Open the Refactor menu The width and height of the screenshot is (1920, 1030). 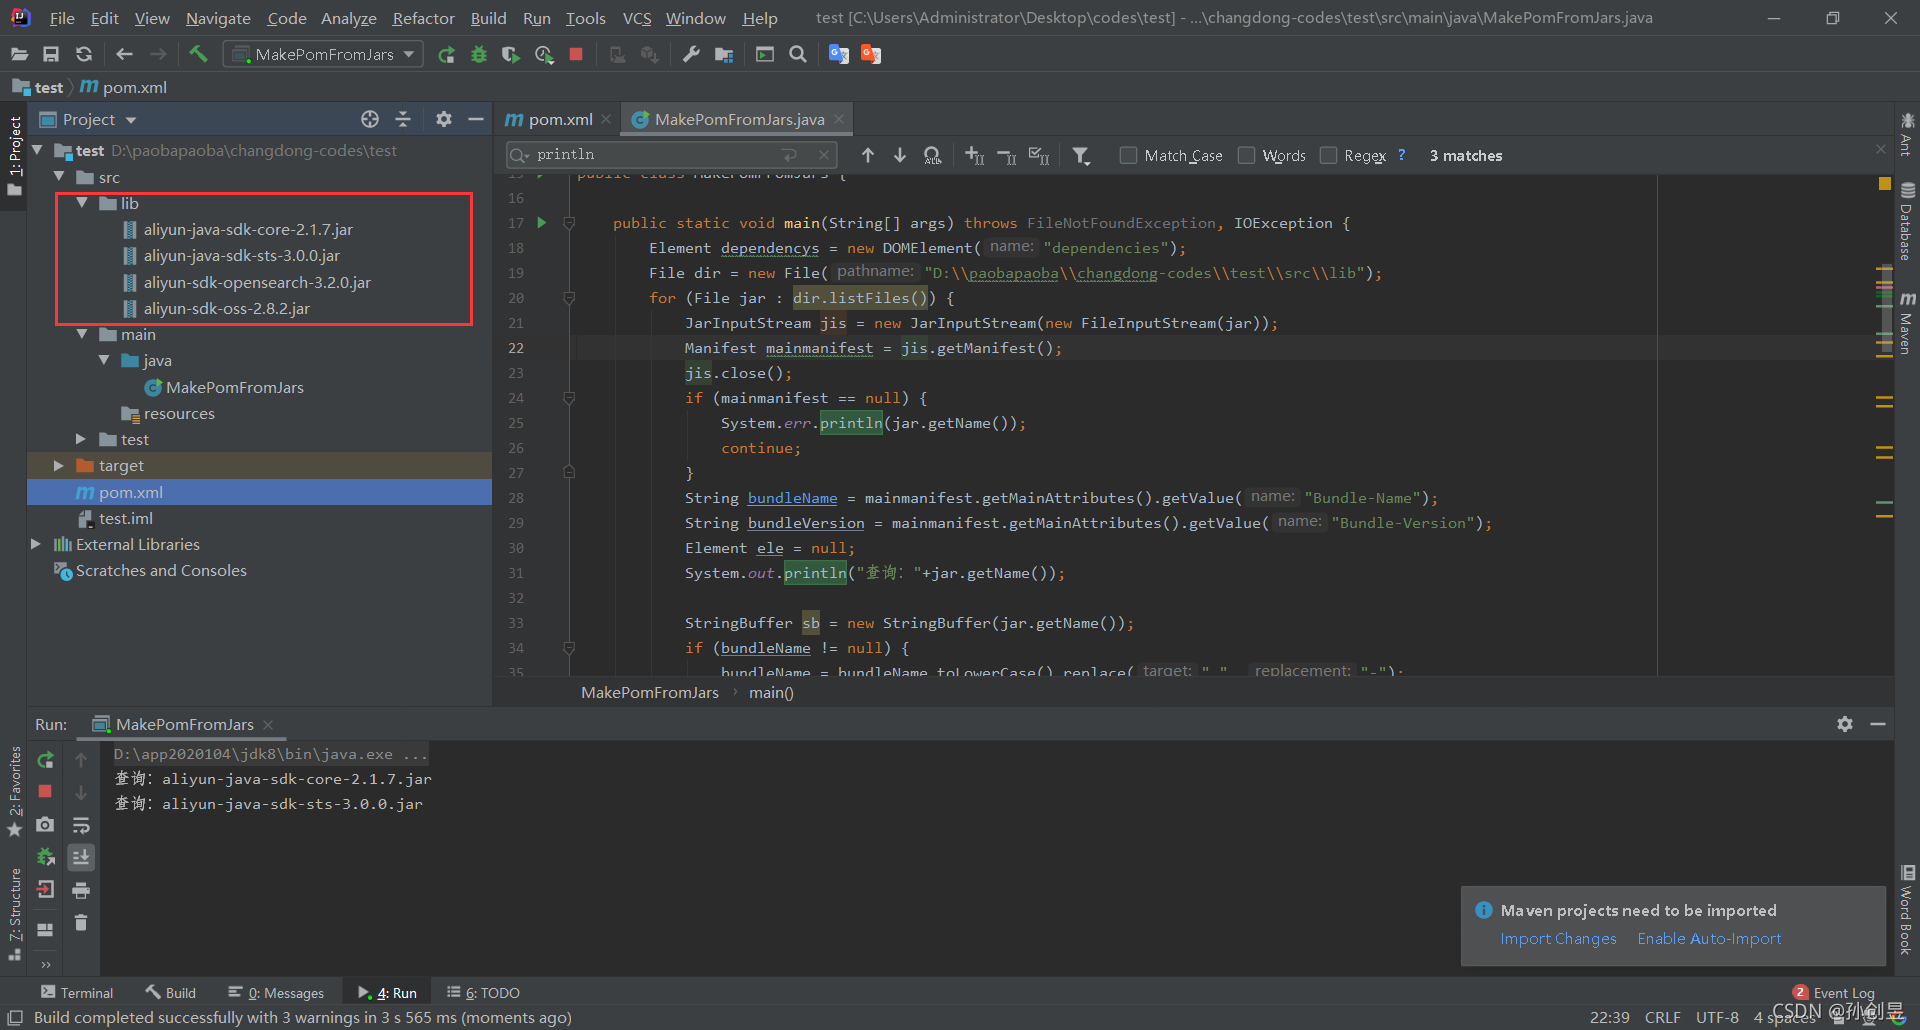click(423, 18)
